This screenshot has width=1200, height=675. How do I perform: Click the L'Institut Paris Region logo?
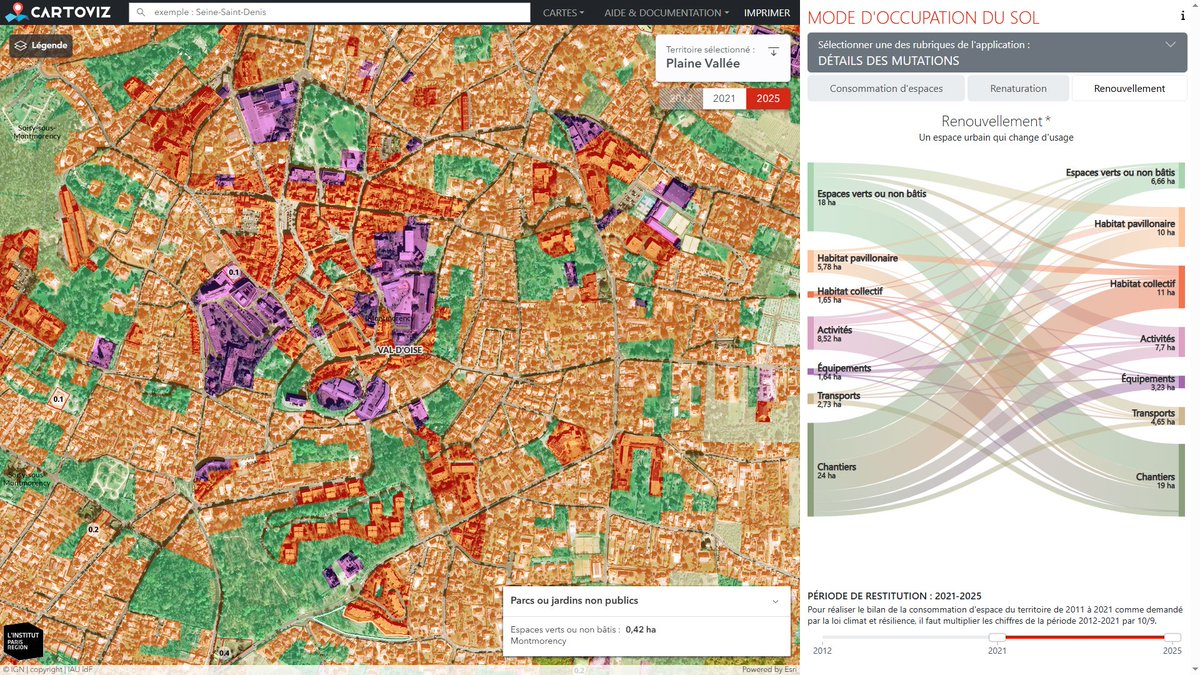click(x=22, y=640)
